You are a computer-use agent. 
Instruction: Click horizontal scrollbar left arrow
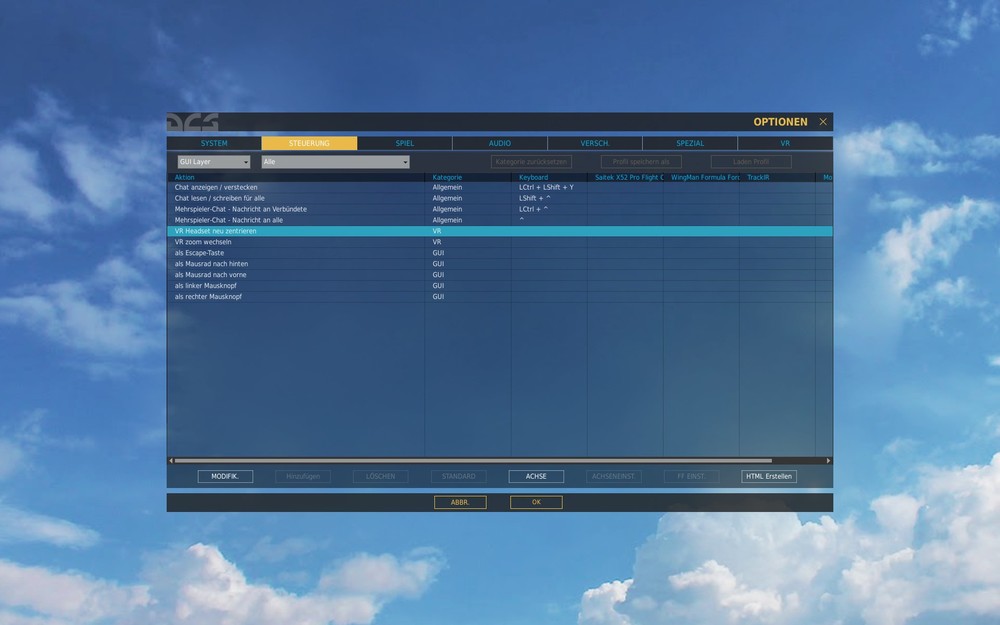(171, 460)
